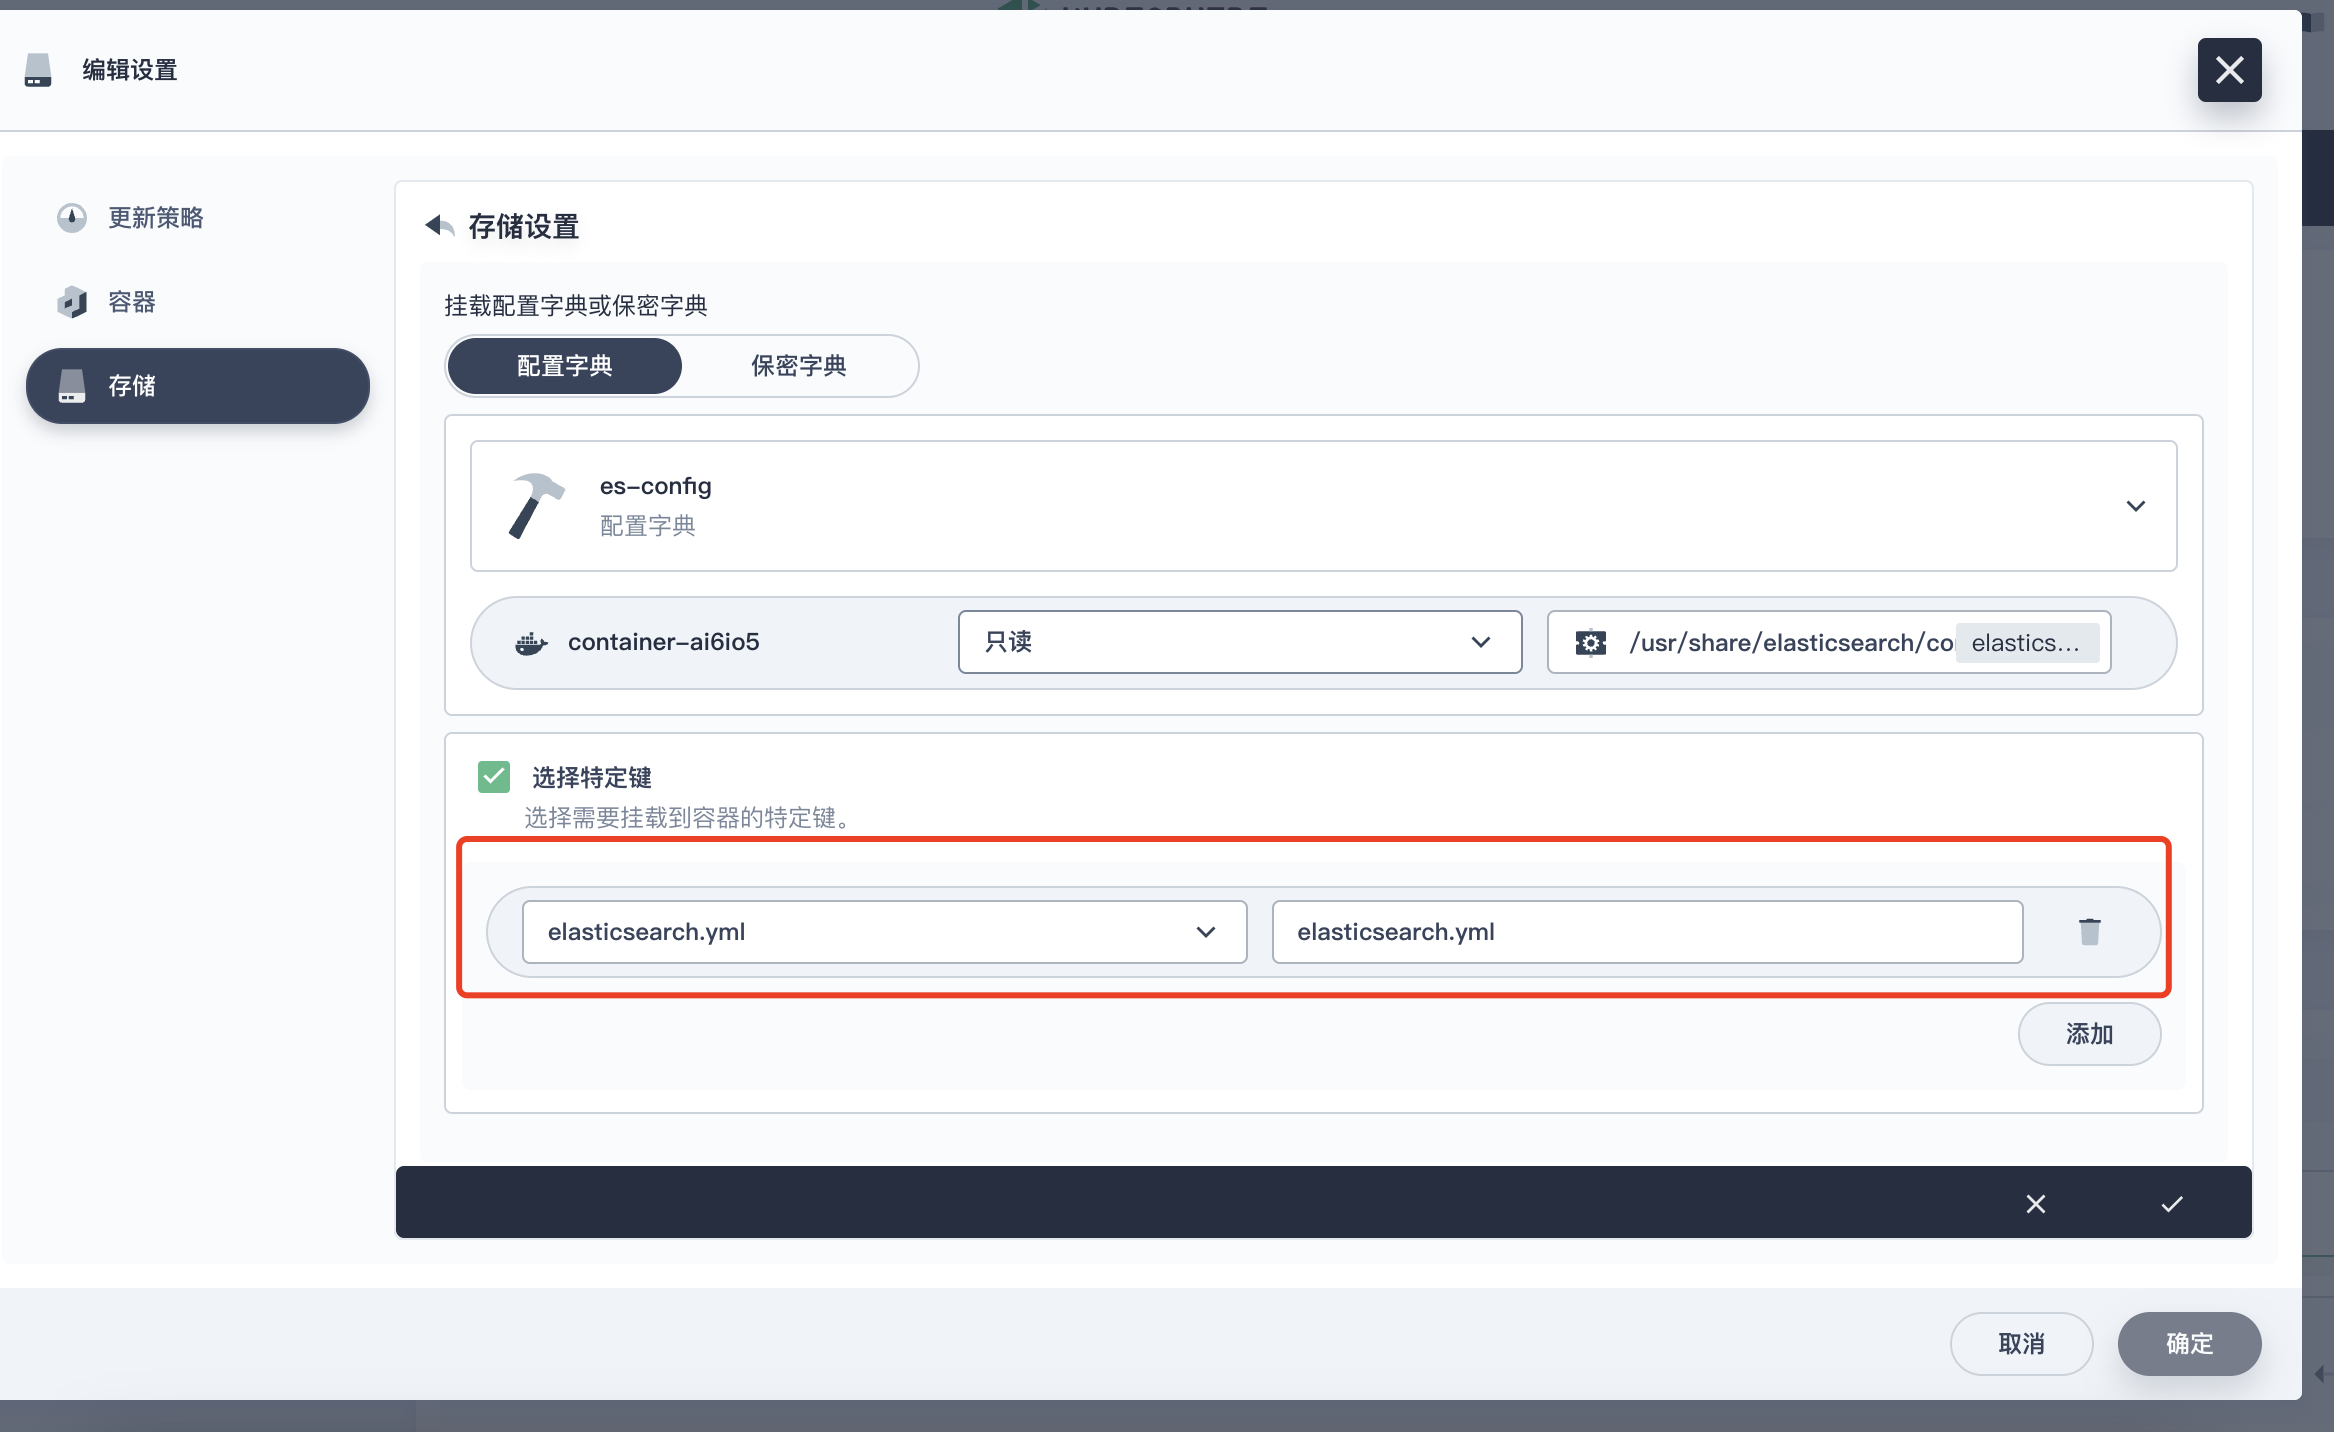The image size is (2334, 1432).
Task: Click the hammer icon of es-config
Action: click(x=537, y=505)
